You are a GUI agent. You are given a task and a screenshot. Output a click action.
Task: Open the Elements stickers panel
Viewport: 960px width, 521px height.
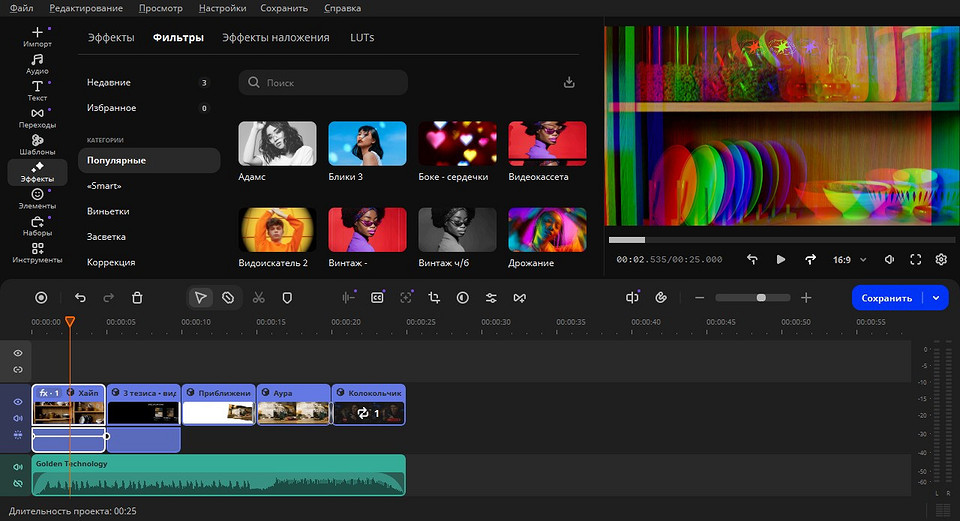pyautogui.click(x=37, y=198)
